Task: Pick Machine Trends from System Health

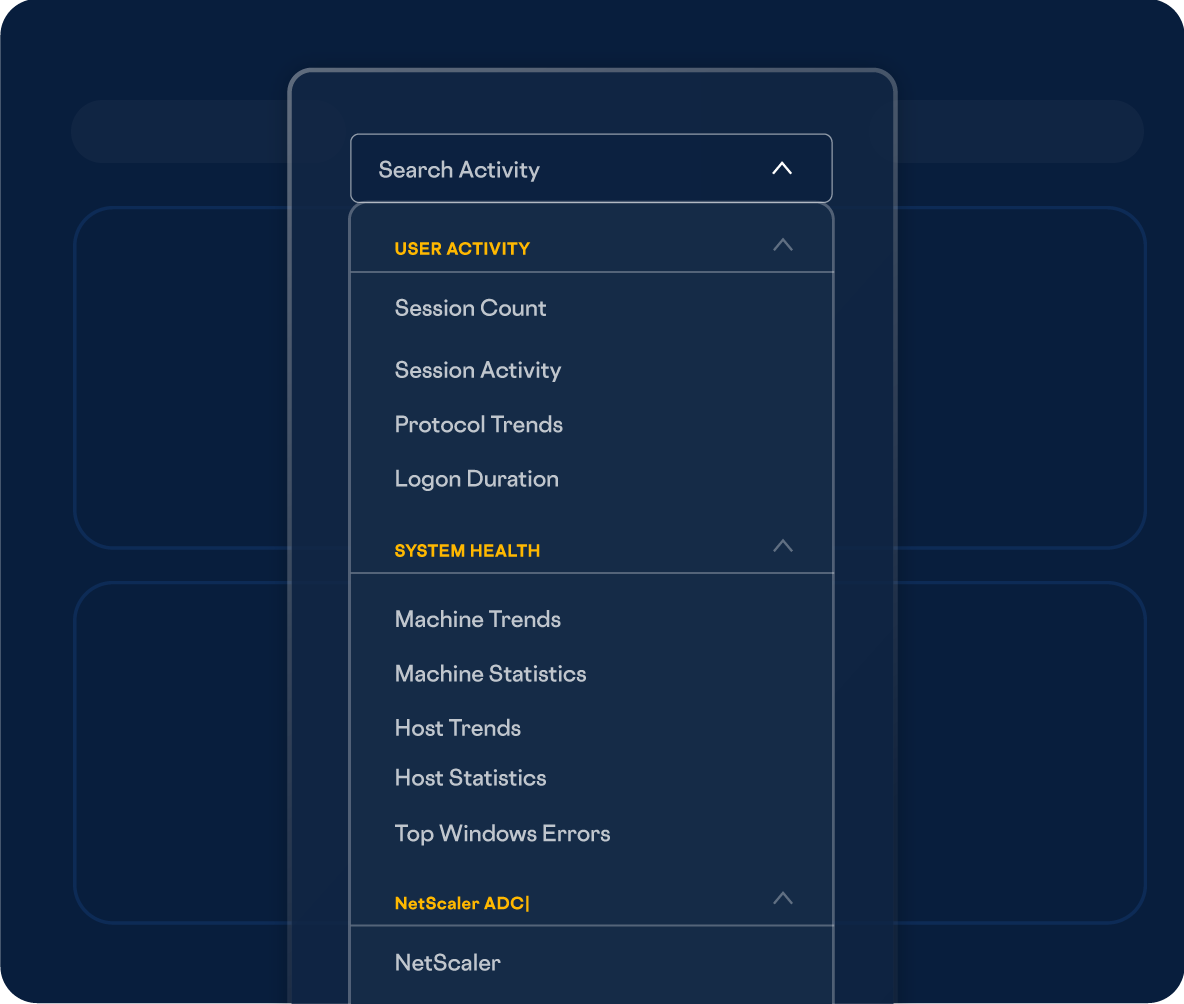Action: [477, 619]
